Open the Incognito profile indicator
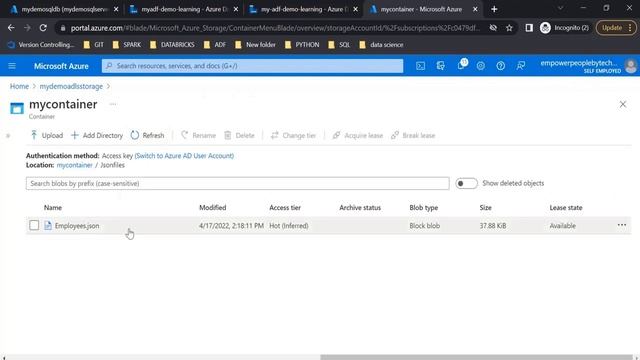Screen dimensions: 640x360 click(564, 28)
